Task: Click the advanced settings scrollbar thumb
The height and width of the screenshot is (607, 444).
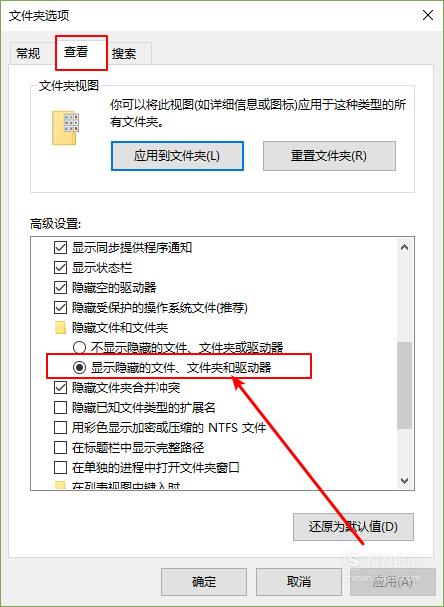Action: click(405, 385)
